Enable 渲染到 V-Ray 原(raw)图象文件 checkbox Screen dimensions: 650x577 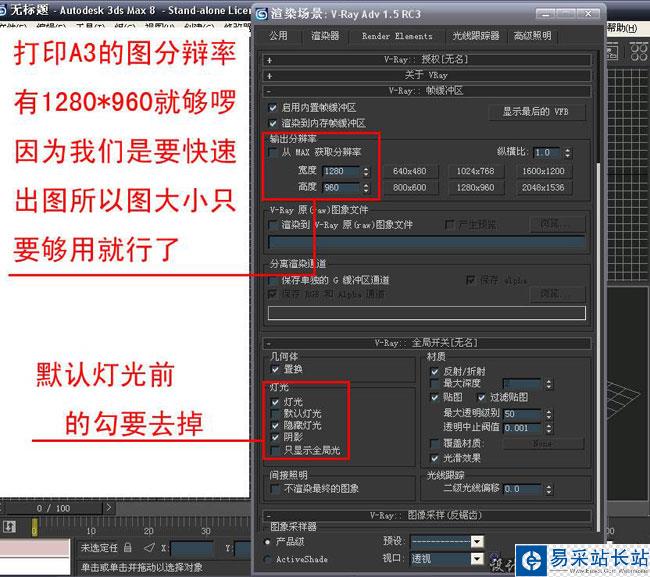[273, 225]
